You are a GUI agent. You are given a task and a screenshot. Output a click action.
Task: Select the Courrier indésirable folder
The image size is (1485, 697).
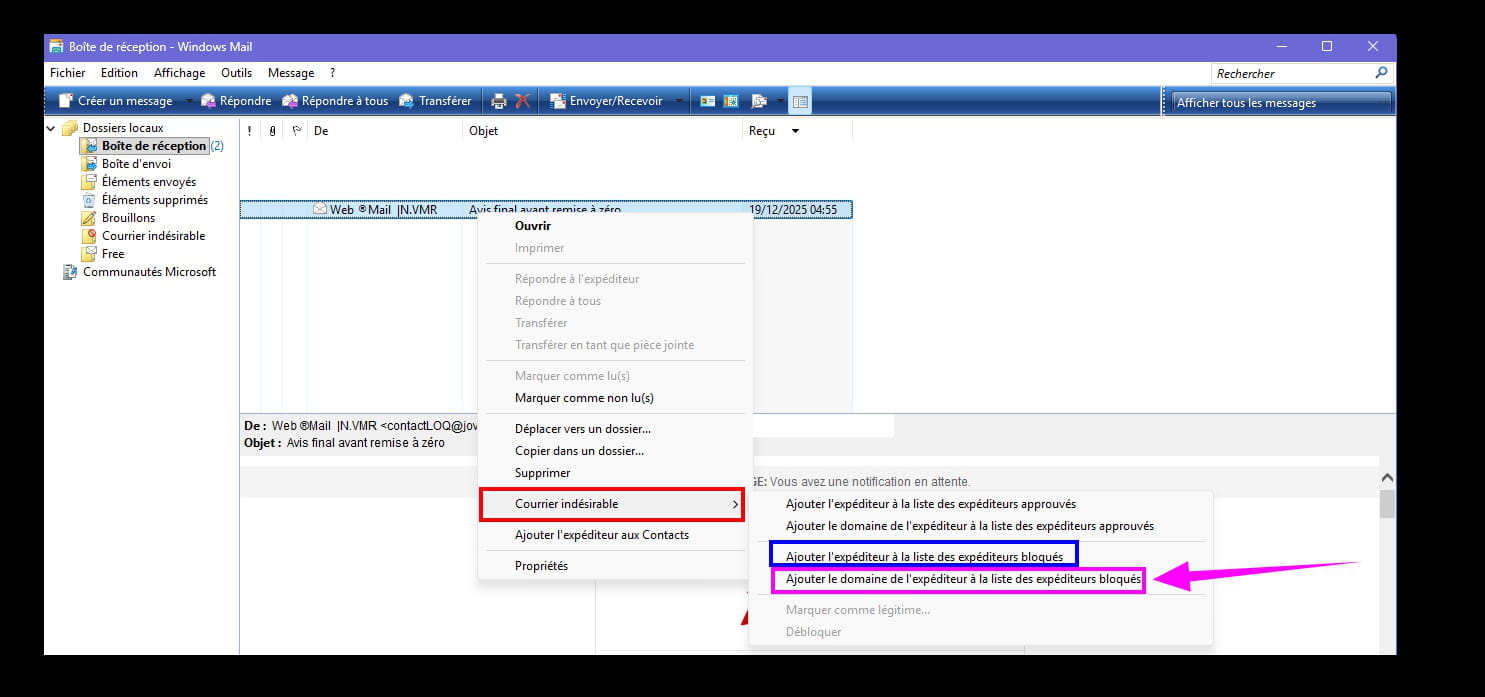point(153,236)
